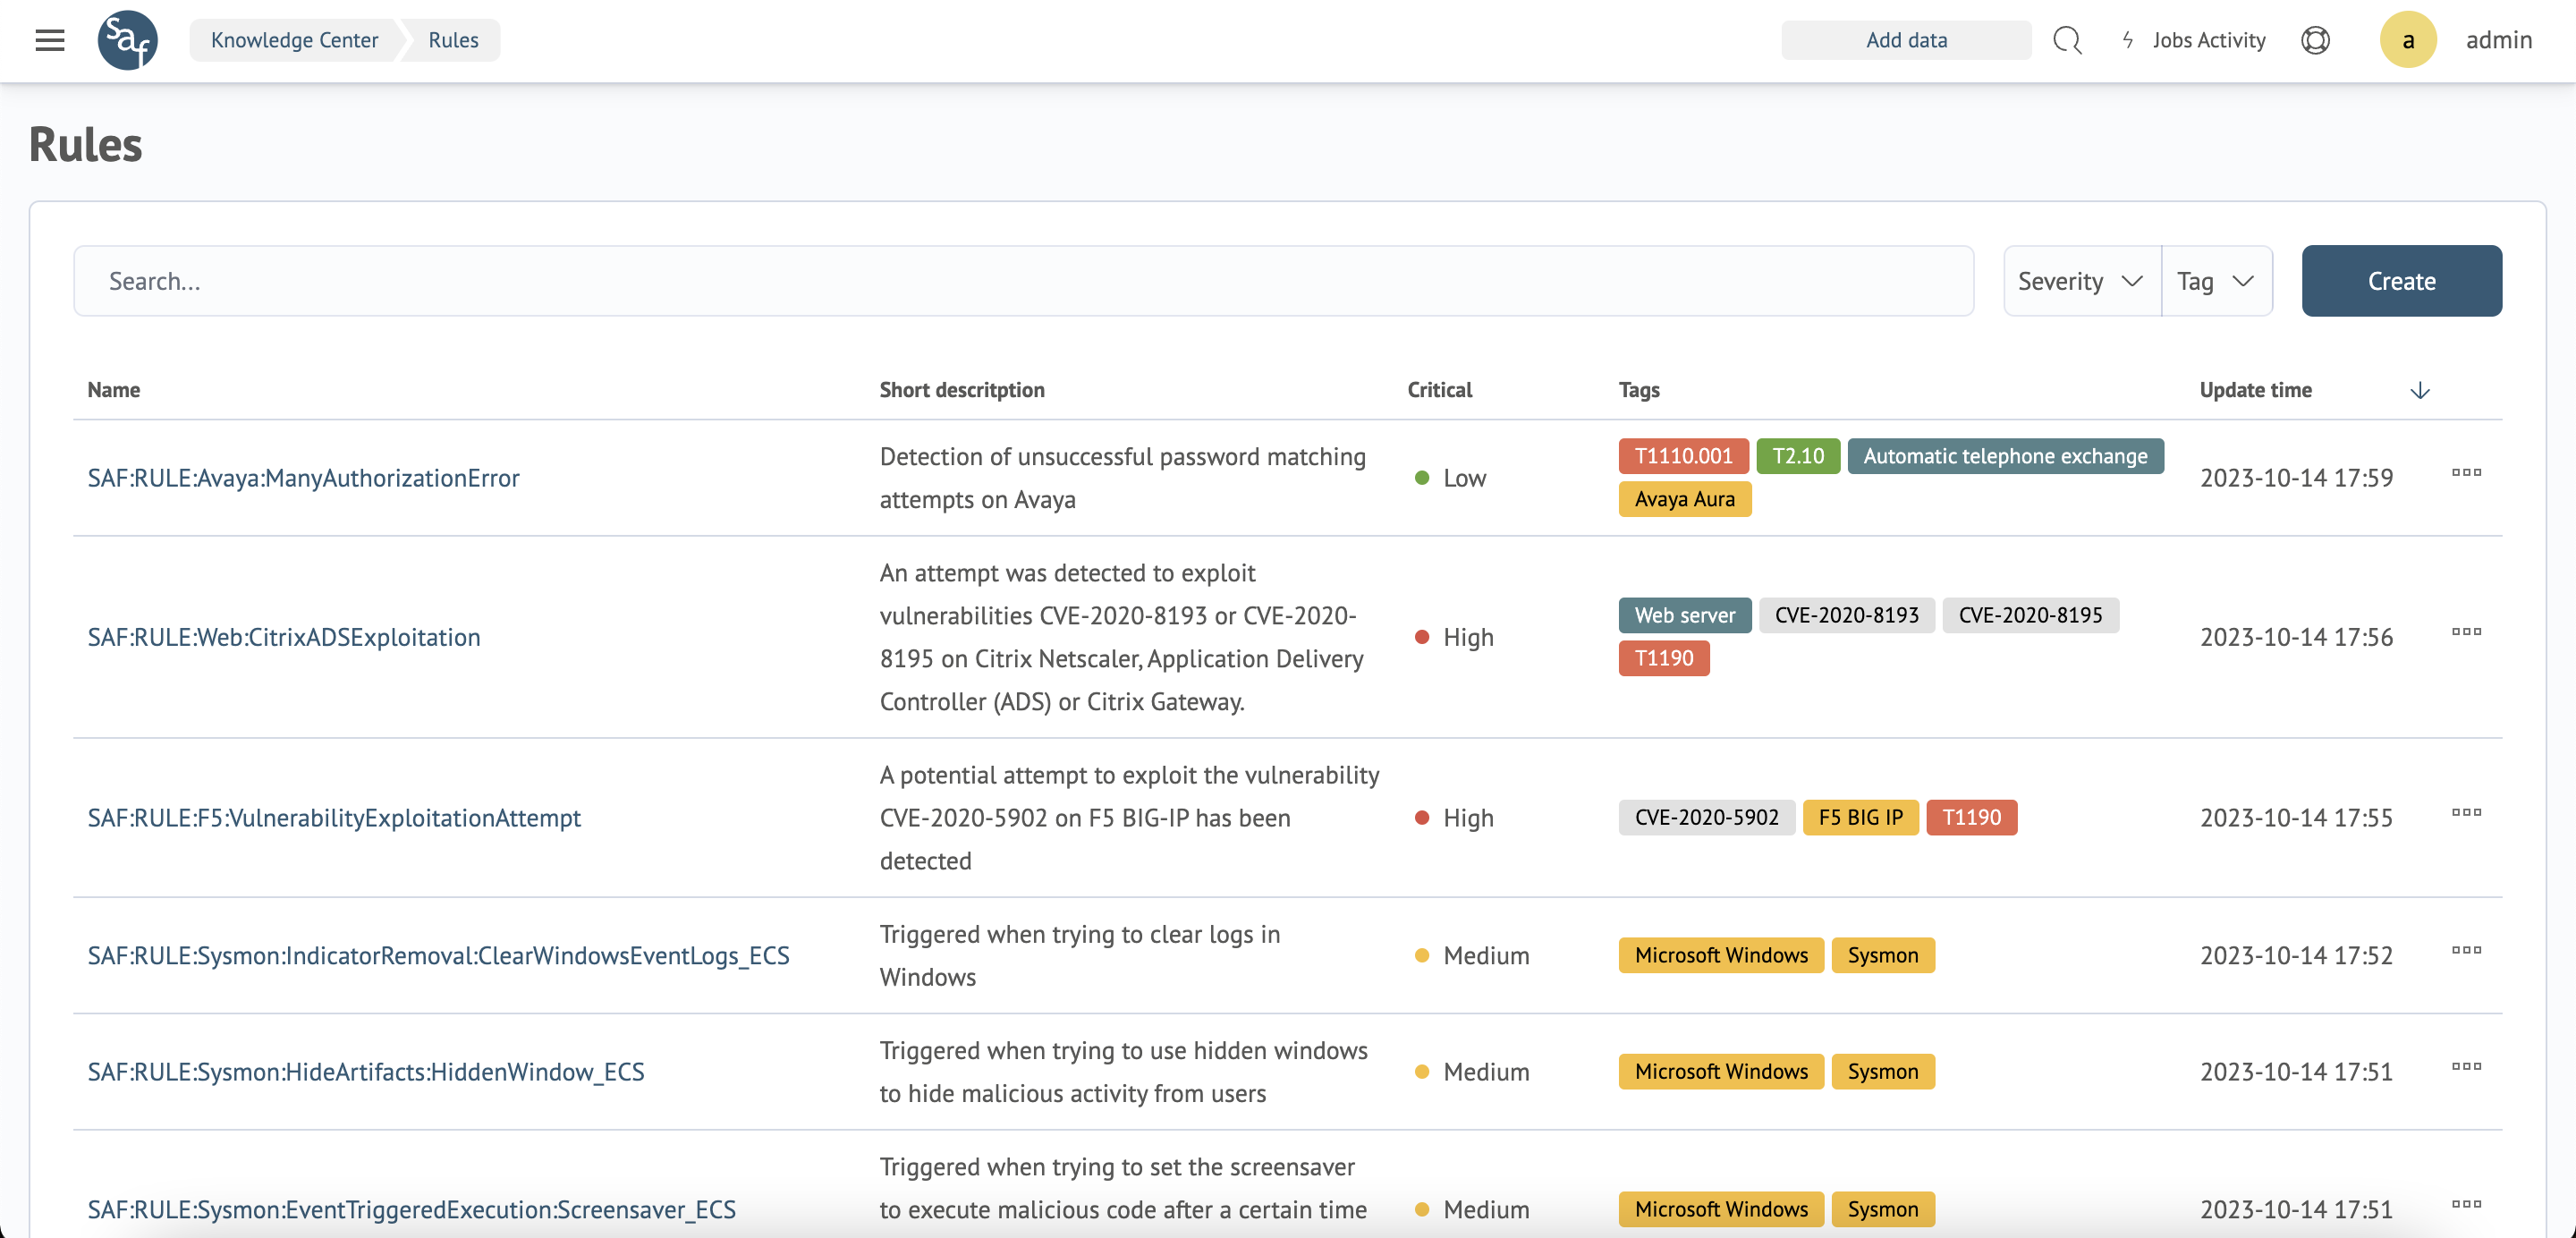Toggle Update time sort arrow
The width and height of the screenshot is (2576, 1238).
[2419, 390]
